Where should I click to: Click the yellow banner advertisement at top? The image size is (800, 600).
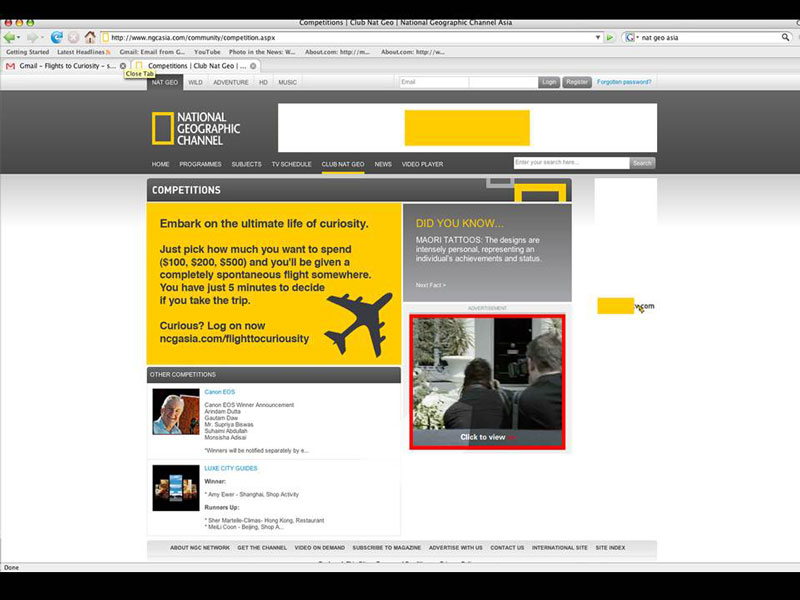pyautogui.click(x=467, y=128)
